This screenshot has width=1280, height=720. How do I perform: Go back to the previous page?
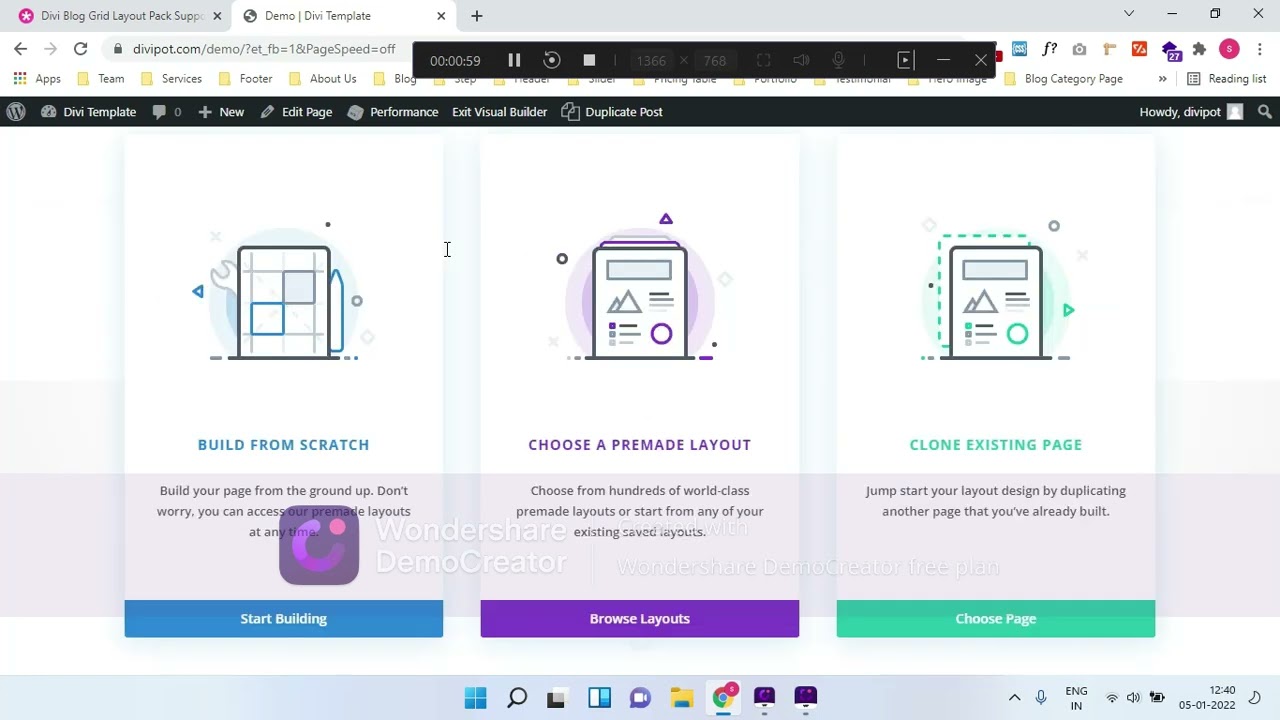21,49
